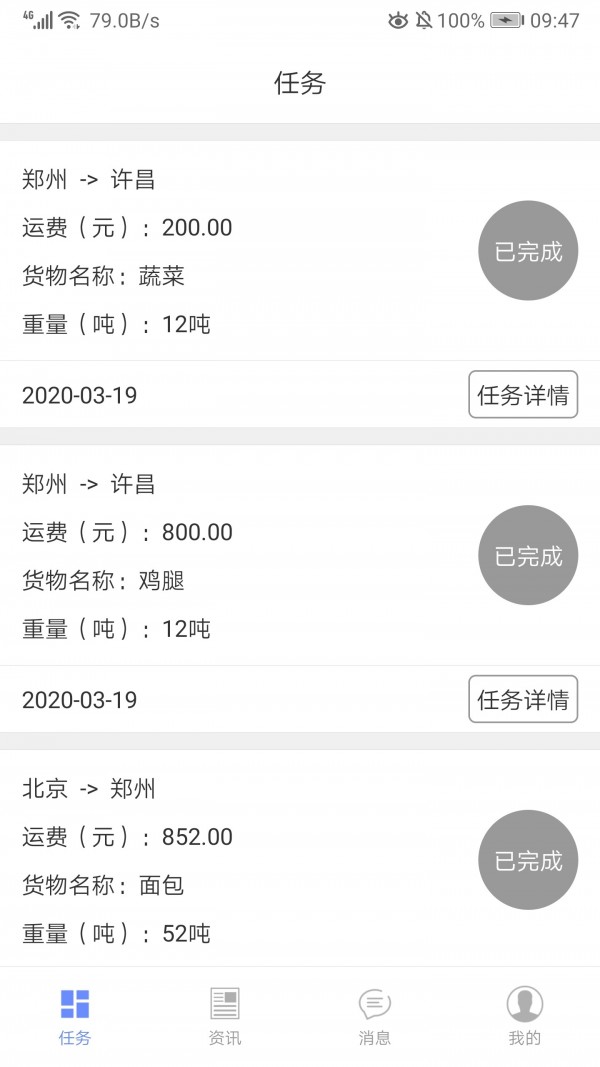This screenshot has height=1067, width=600.
Task: Tap 已完成 badge on the 面包 task
Action: pyautogui.click(x=529, y=860)
